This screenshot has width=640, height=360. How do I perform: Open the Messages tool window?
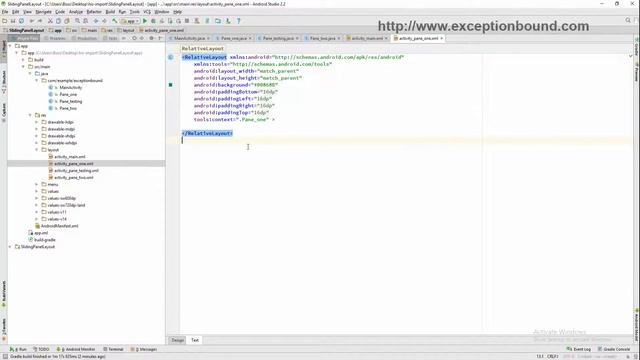tap(144, 349)
